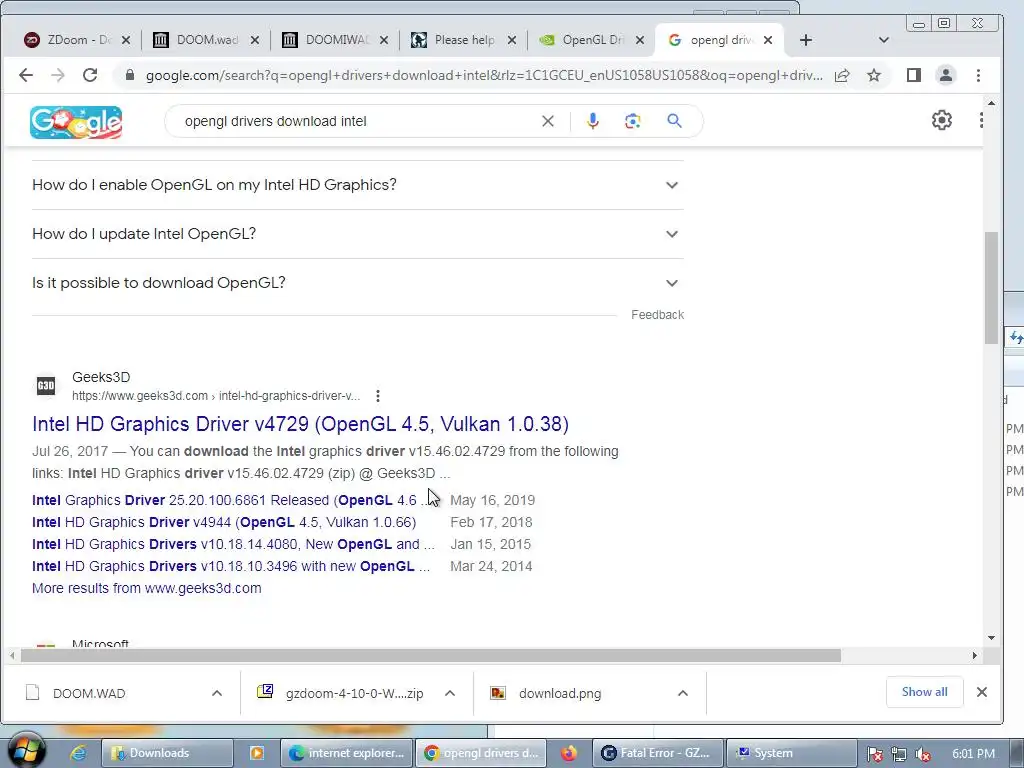Click the Feedback link
This screenshot has width=1024, height=768.
point(657,315)
